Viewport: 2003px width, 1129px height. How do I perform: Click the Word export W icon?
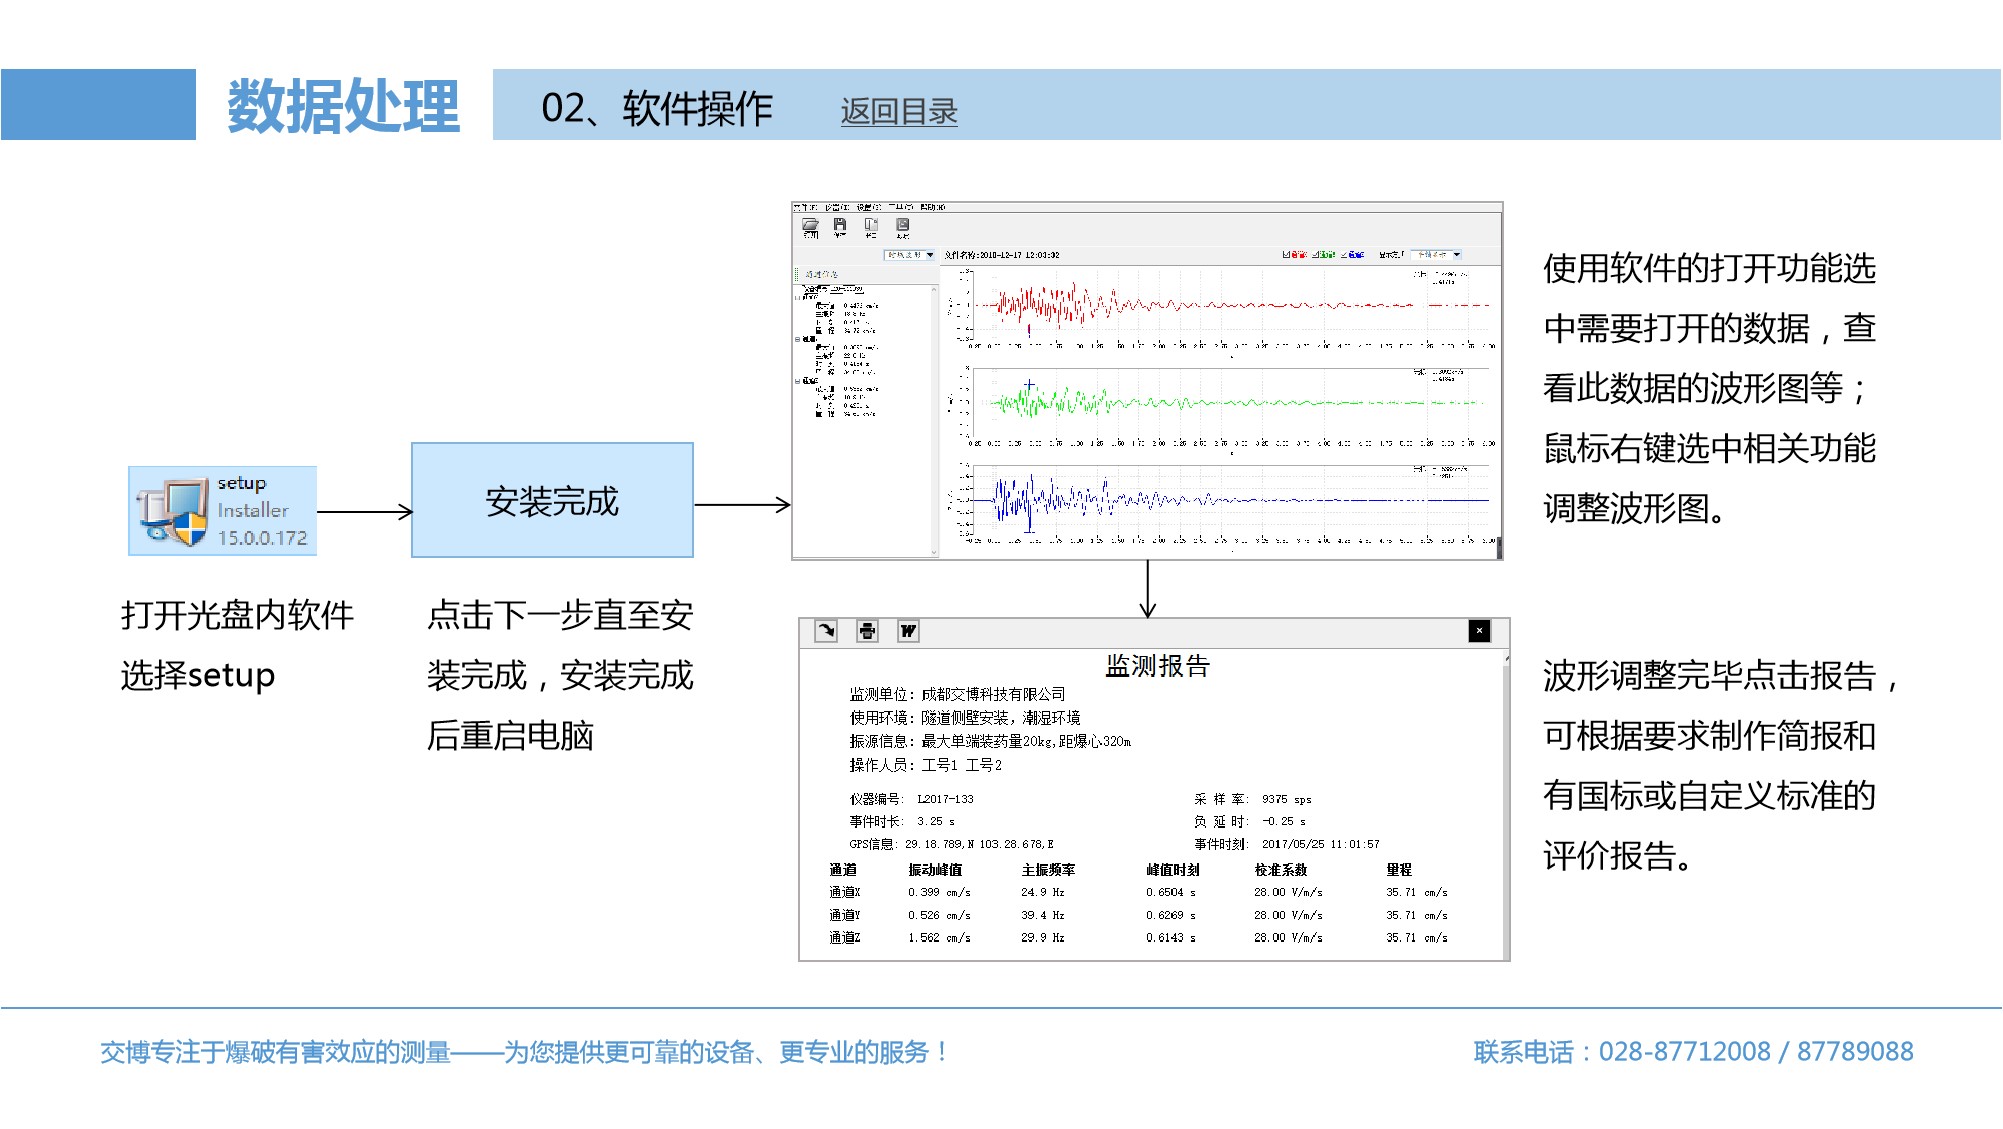908,631
